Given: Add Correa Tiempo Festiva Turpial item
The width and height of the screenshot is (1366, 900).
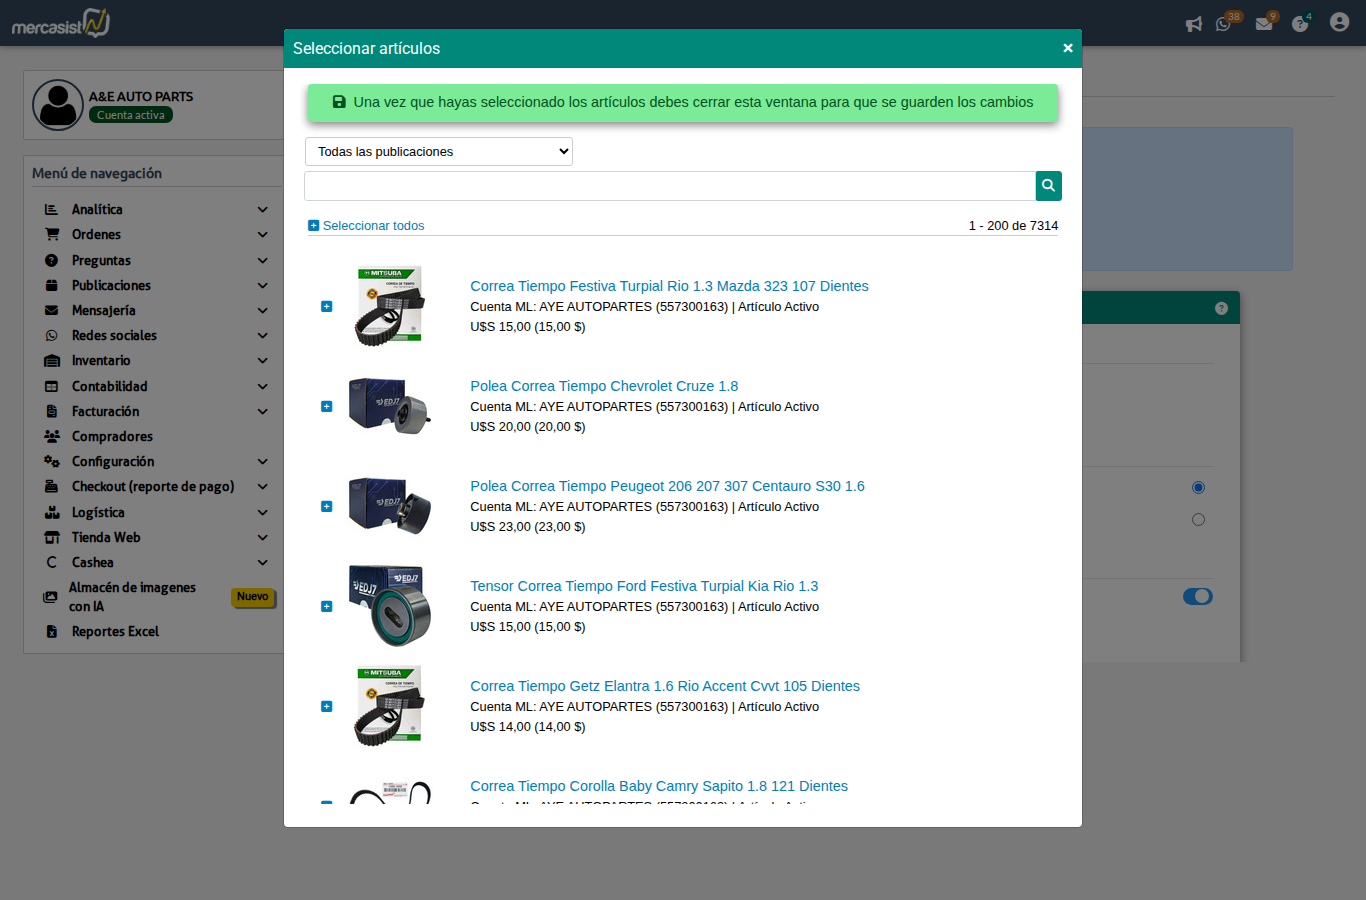Looking at the screenshot, I should click(x=326, y=306).
